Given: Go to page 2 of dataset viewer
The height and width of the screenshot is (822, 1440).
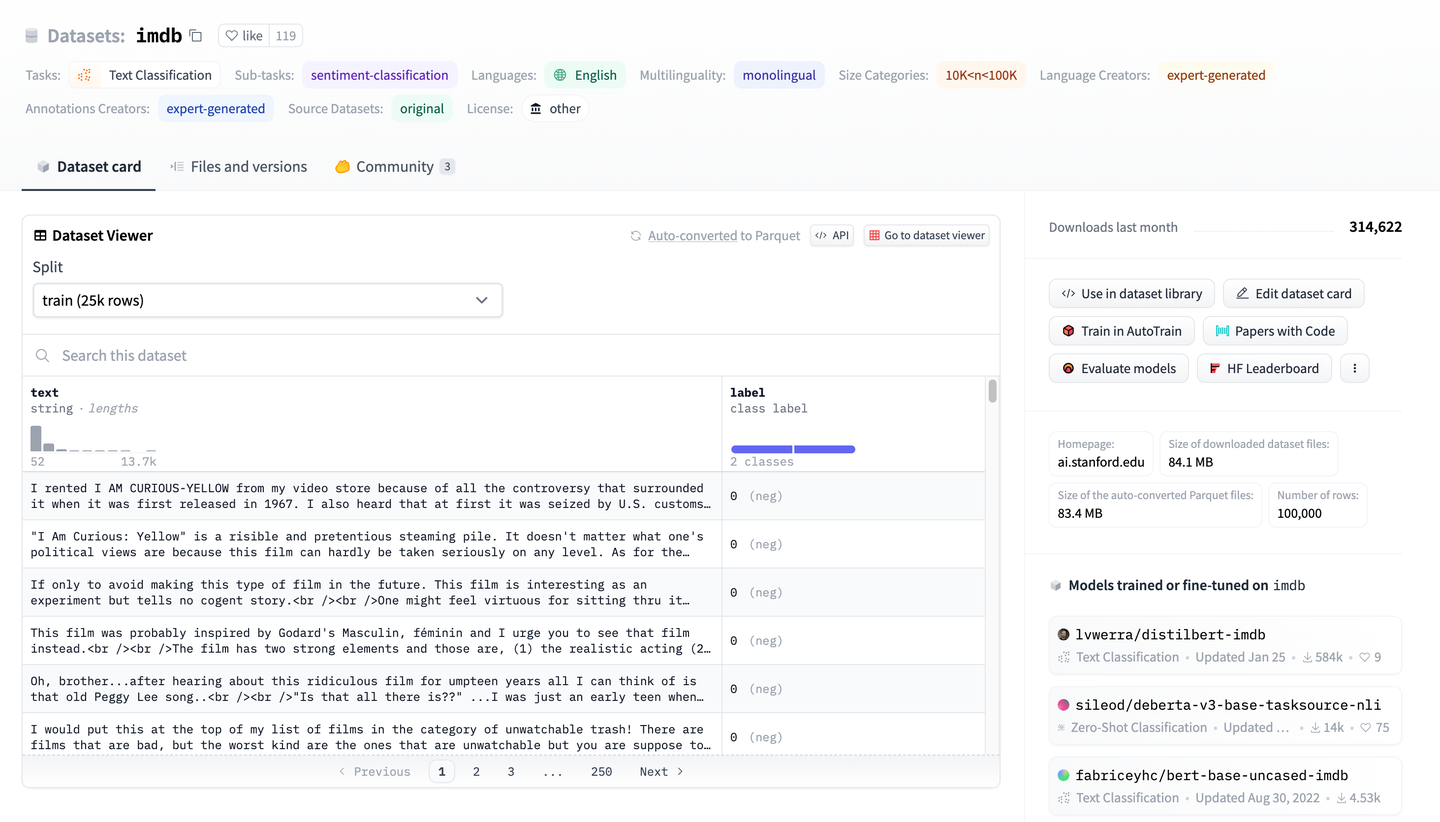Looking at the screenshot, I should coord(476,772).
